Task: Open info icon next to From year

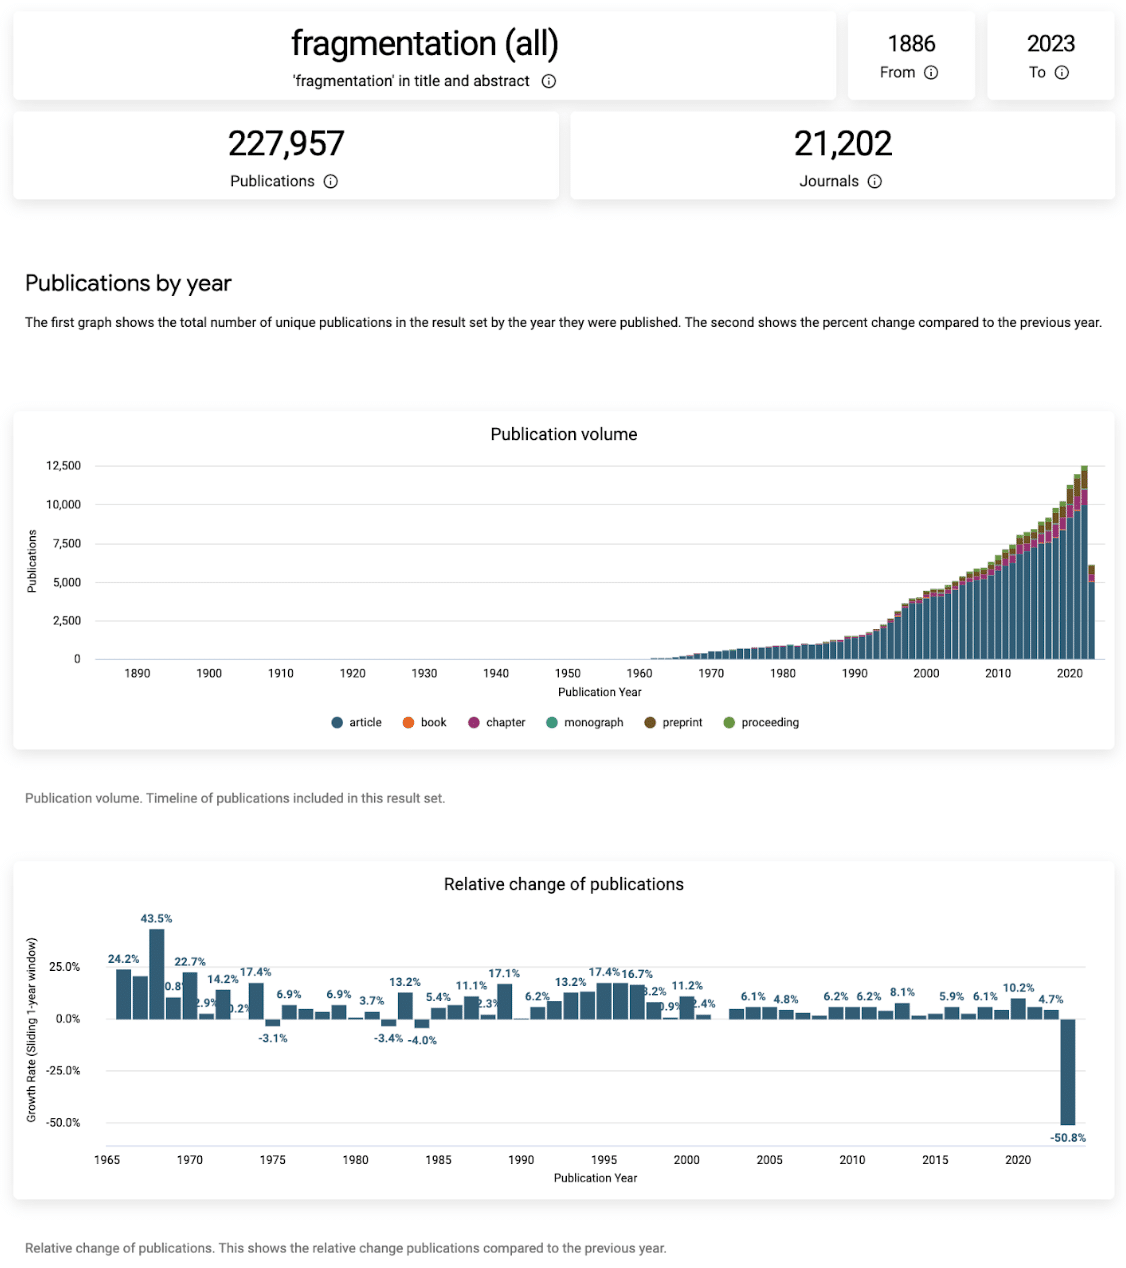Action: (931, 72)
